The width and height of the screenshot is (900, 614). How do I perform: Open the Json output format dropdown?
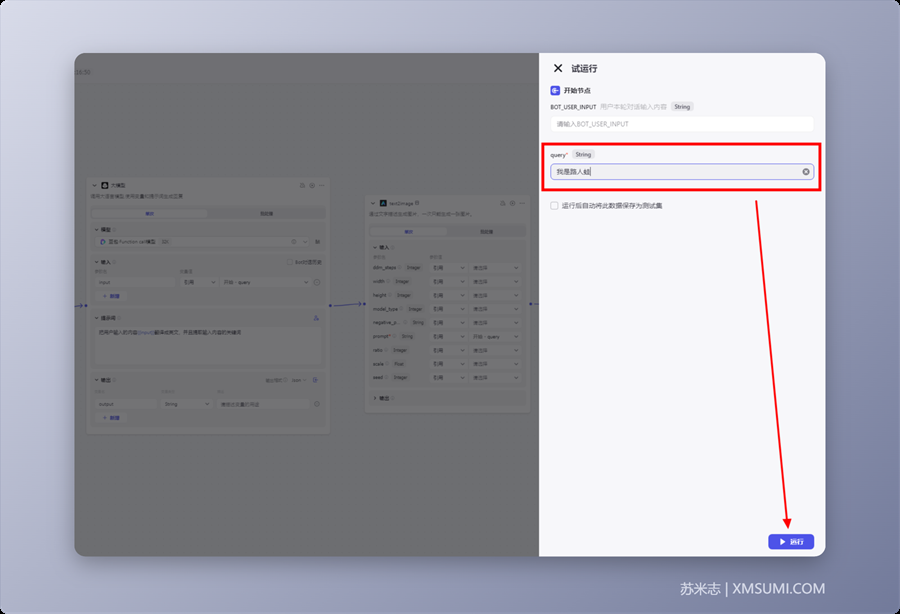click(298, 380)
